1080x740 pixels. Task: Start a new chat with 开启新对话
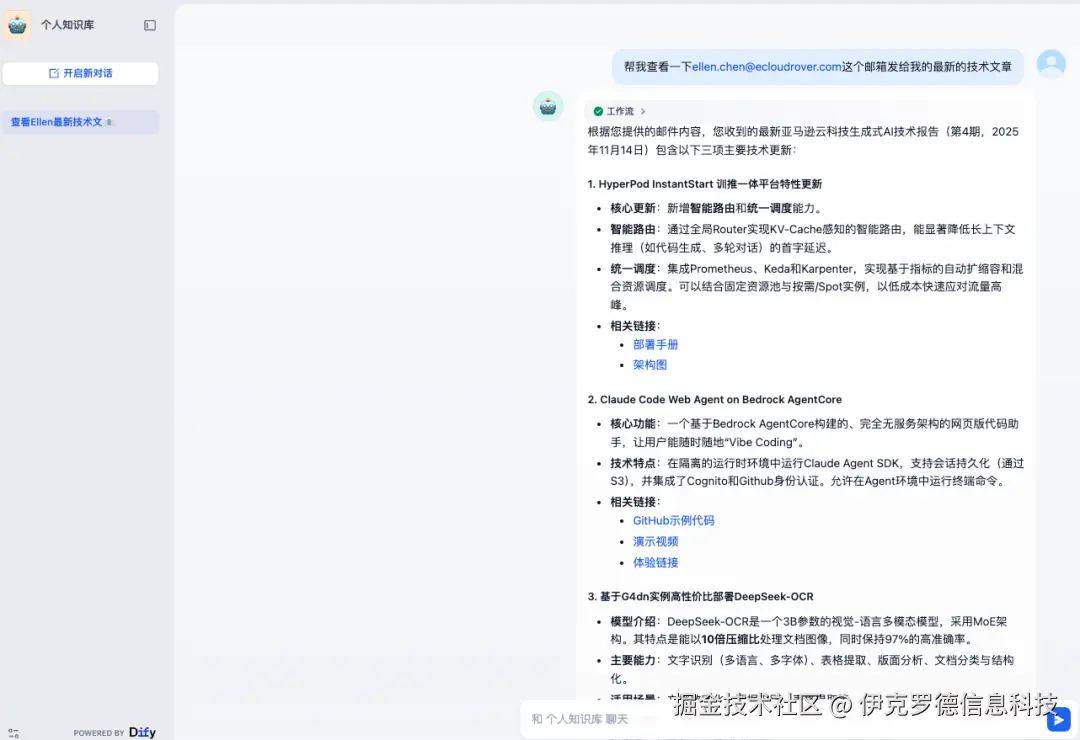tap(81, 73)
